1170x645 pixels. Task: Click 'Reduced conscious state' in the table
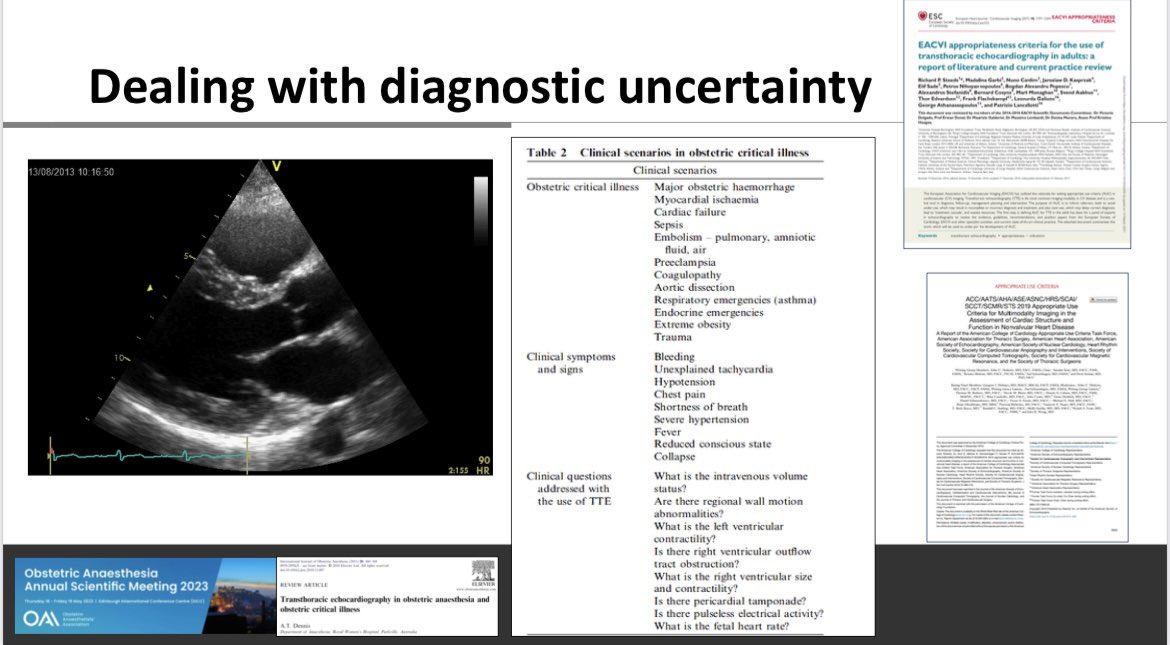click(713, 444)
